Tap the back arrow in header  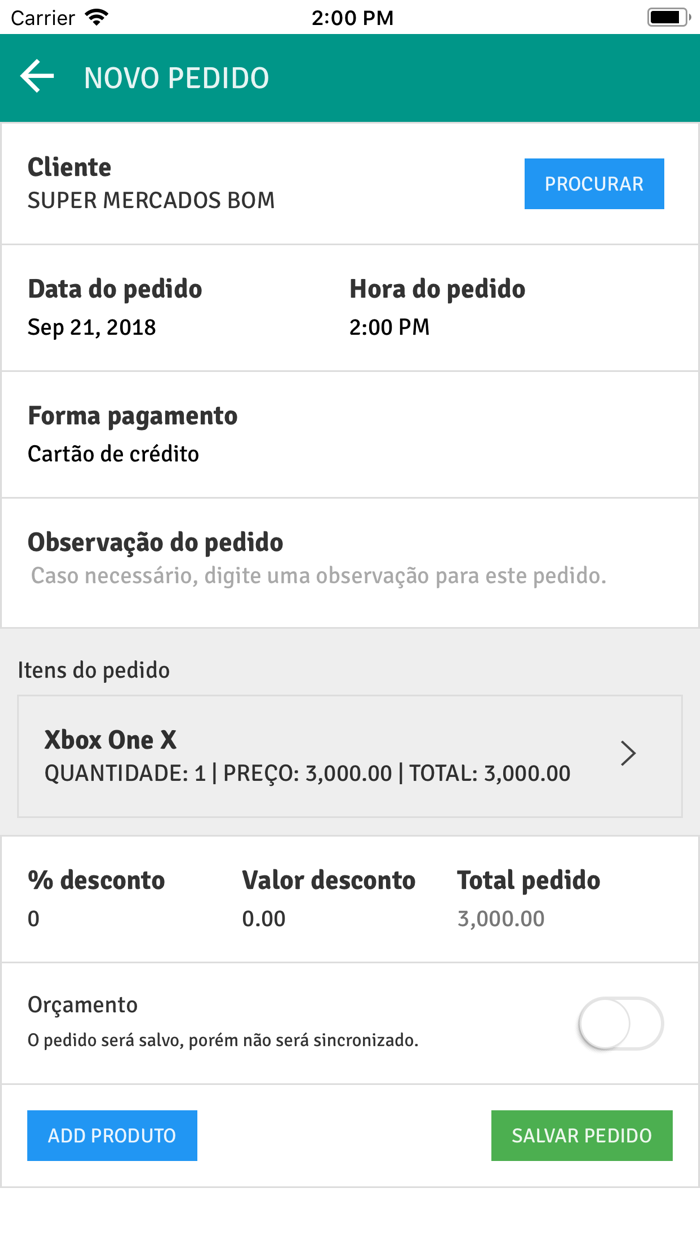click(x=37, y=77)
